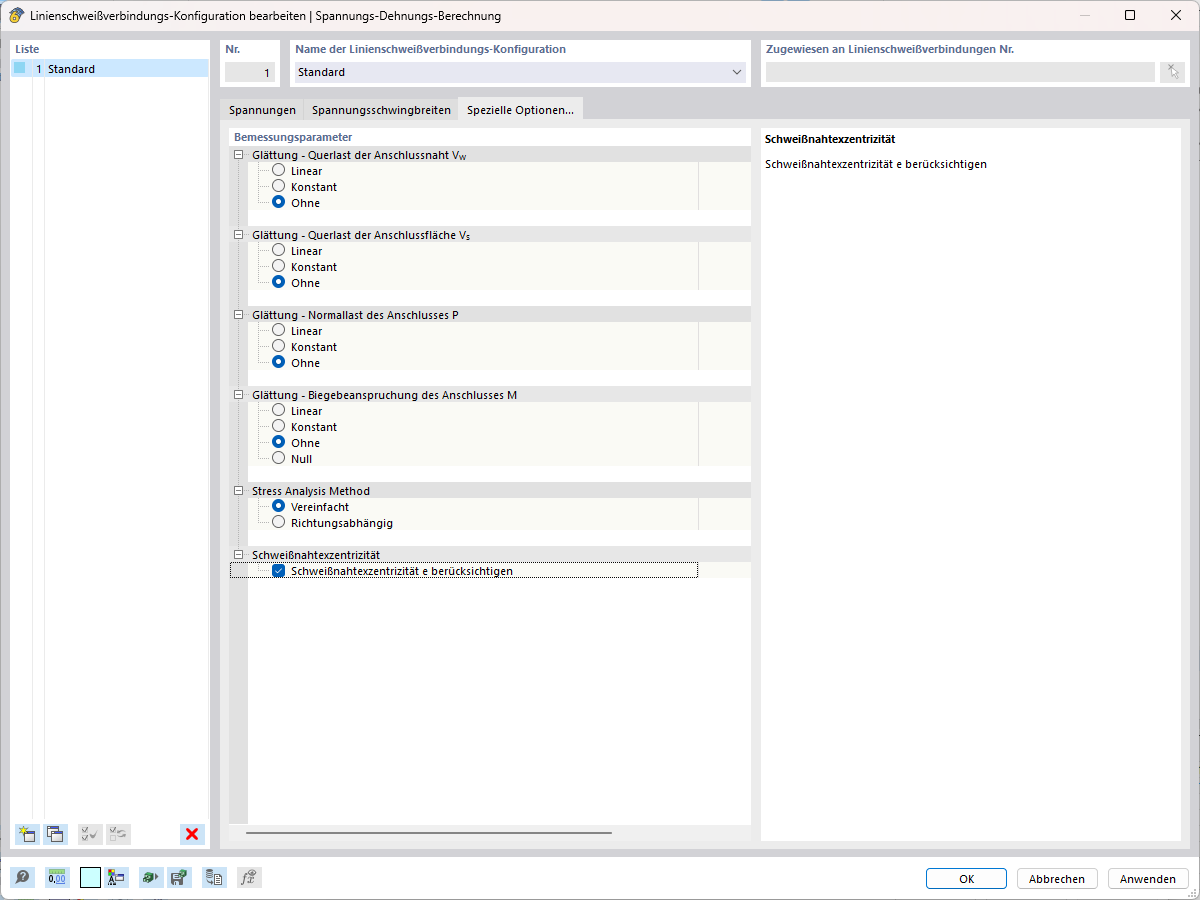Click the fx formula view icon
Viewport: 1200px width, 900px height.
(x=249, y=878)
